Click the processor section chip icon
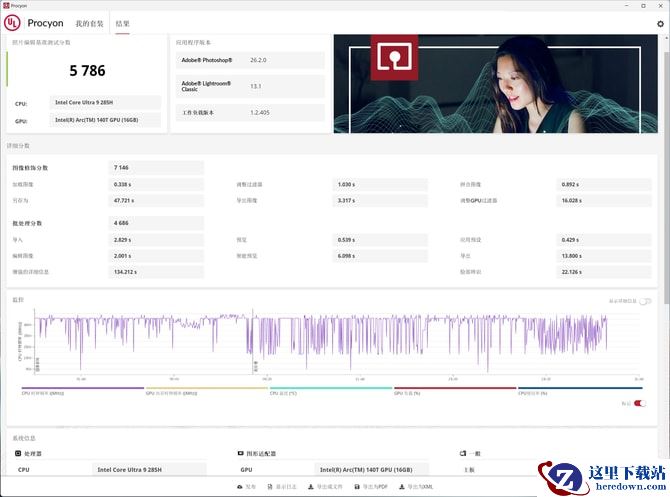670x497 pixels. click(x=18, y=453)
